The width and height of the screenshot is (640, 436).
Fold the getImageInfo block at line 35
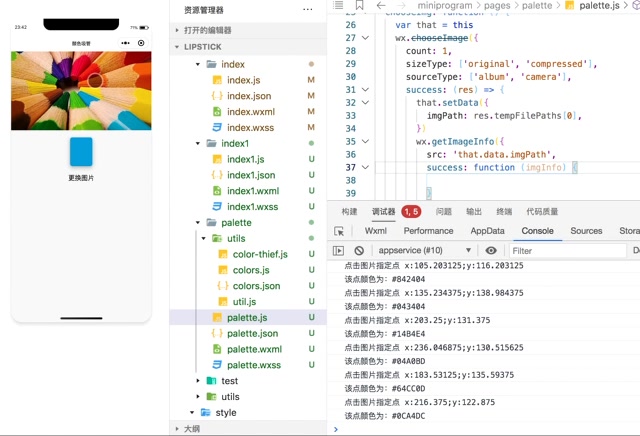(366, 142)
